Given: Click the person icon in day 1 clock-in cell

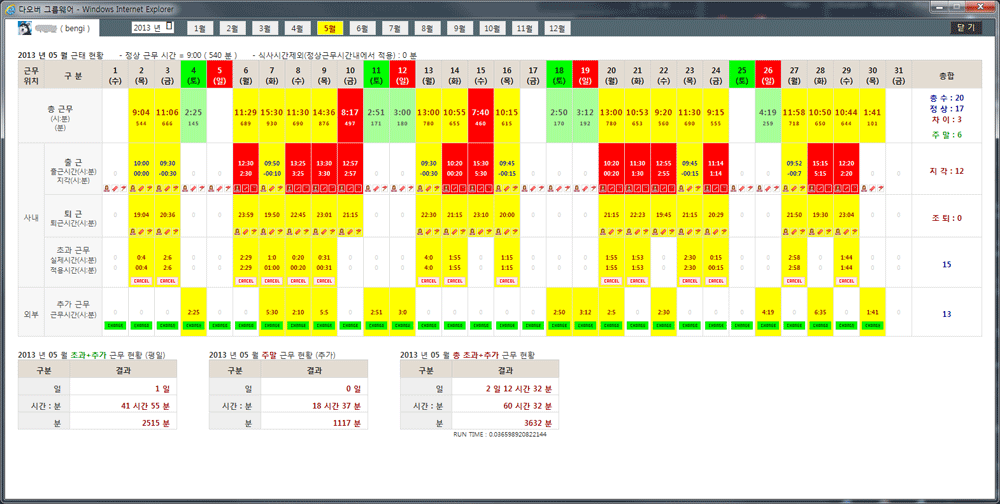Looking at the screenshot, I should coord(108,187).
